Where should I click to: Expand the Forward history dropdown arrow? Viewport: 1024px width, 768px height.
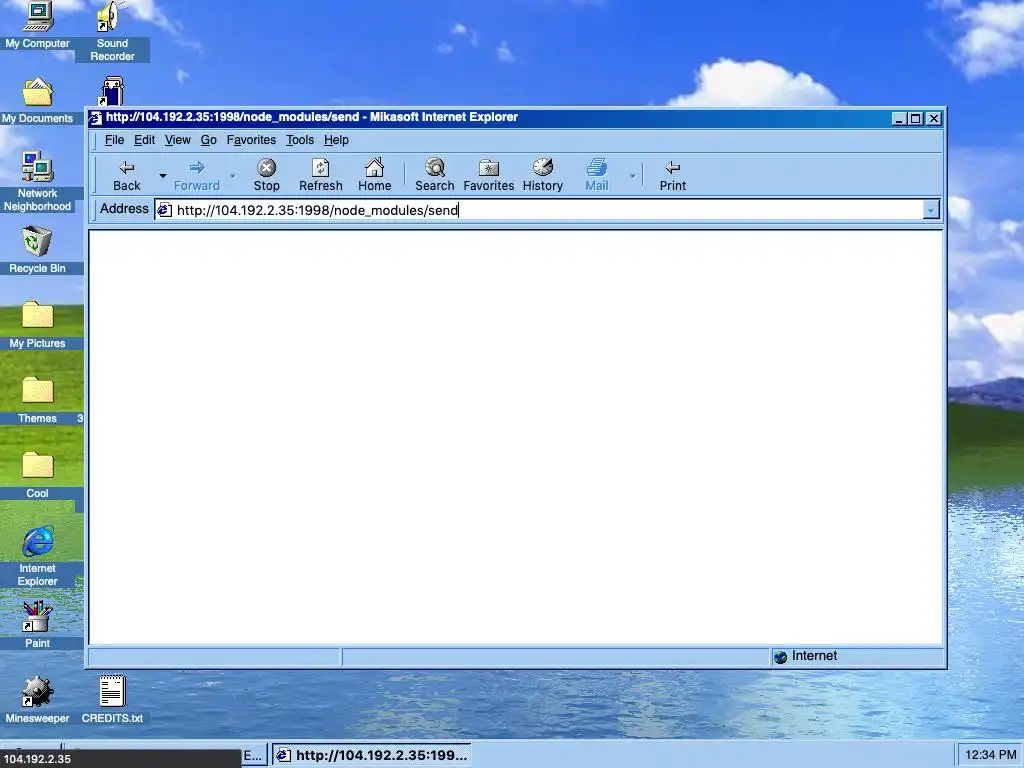(232, 176)
